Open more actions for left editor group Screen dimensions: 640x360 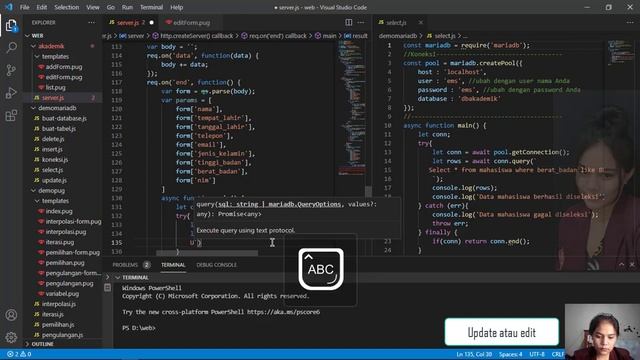pyautogui.click(x=361, y=22)
